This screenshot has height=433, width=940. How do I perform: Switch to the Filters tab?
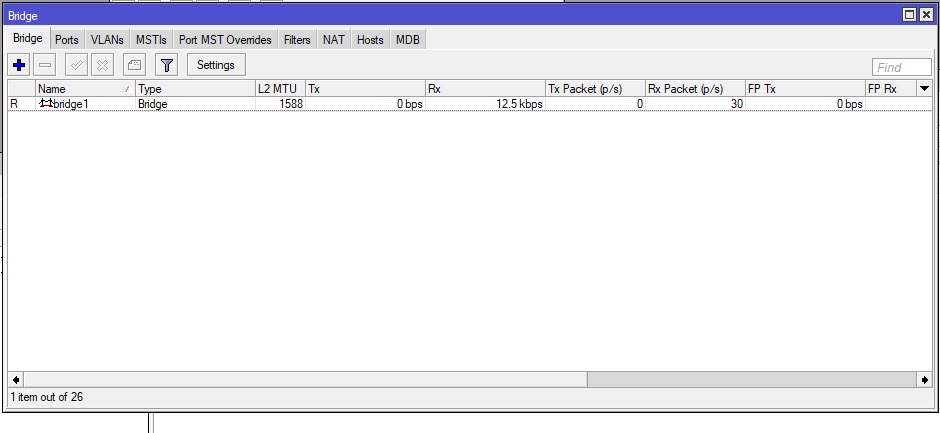[x=297, y=40]
